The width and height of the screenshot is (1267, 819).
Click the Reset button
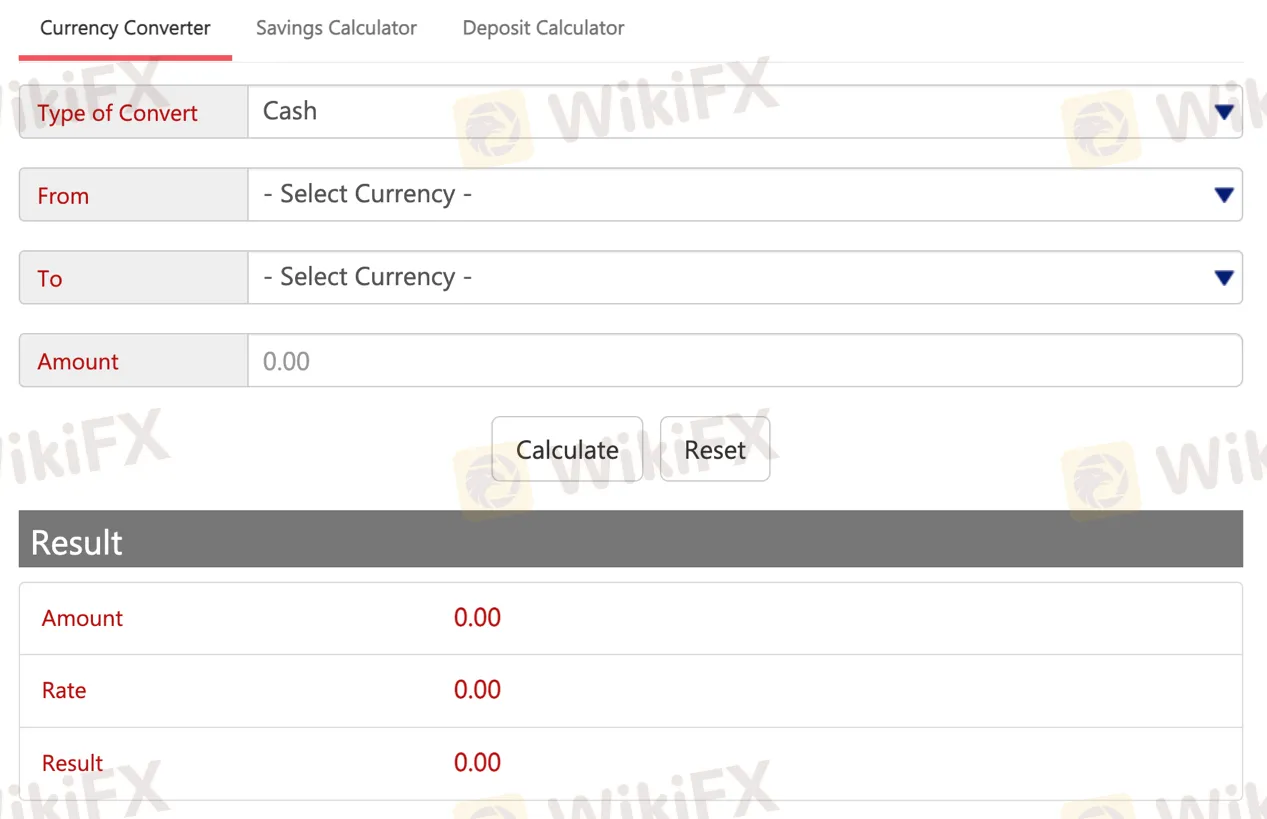pos(715,449)
